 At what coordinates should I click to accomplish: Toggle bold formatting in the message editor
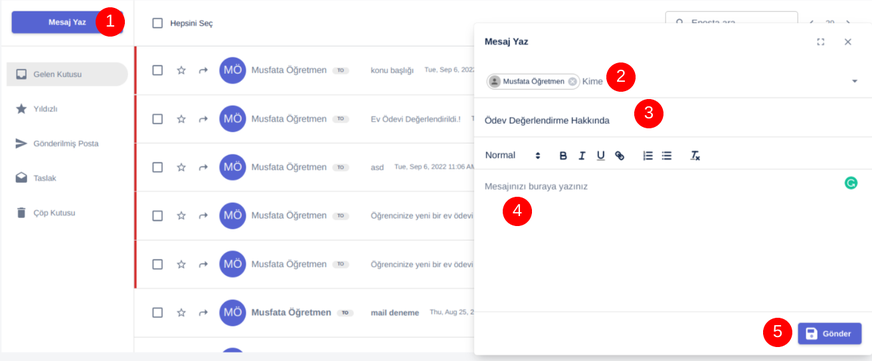pos(563,156)
